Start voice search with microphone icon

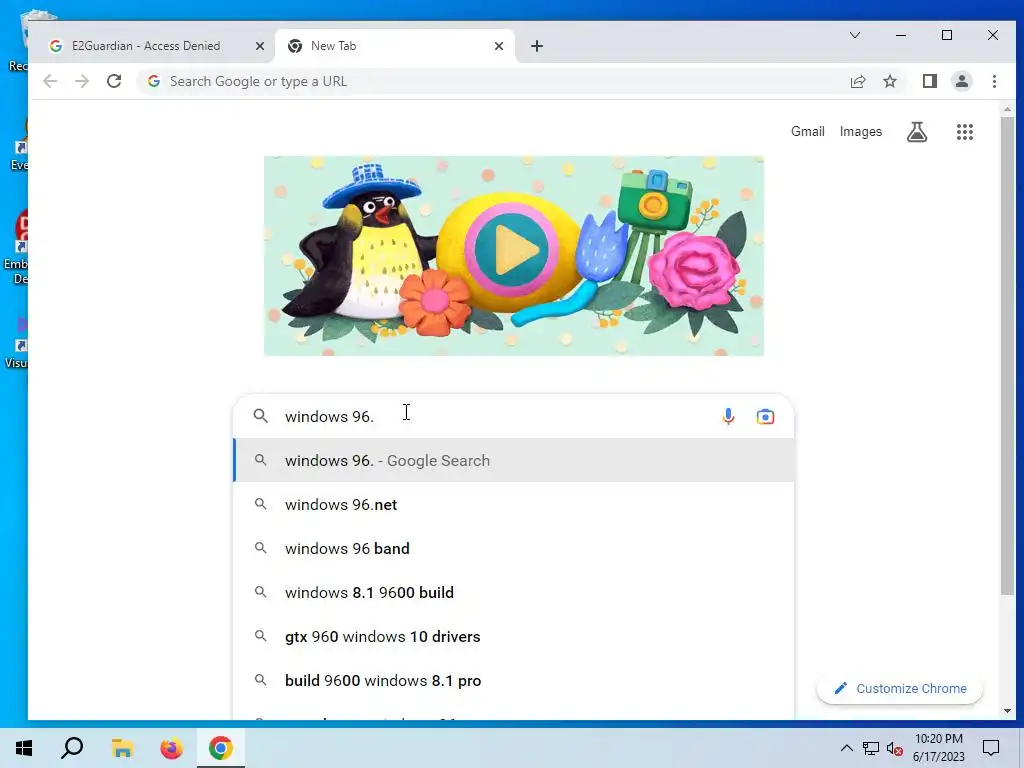tap(728, 416)
